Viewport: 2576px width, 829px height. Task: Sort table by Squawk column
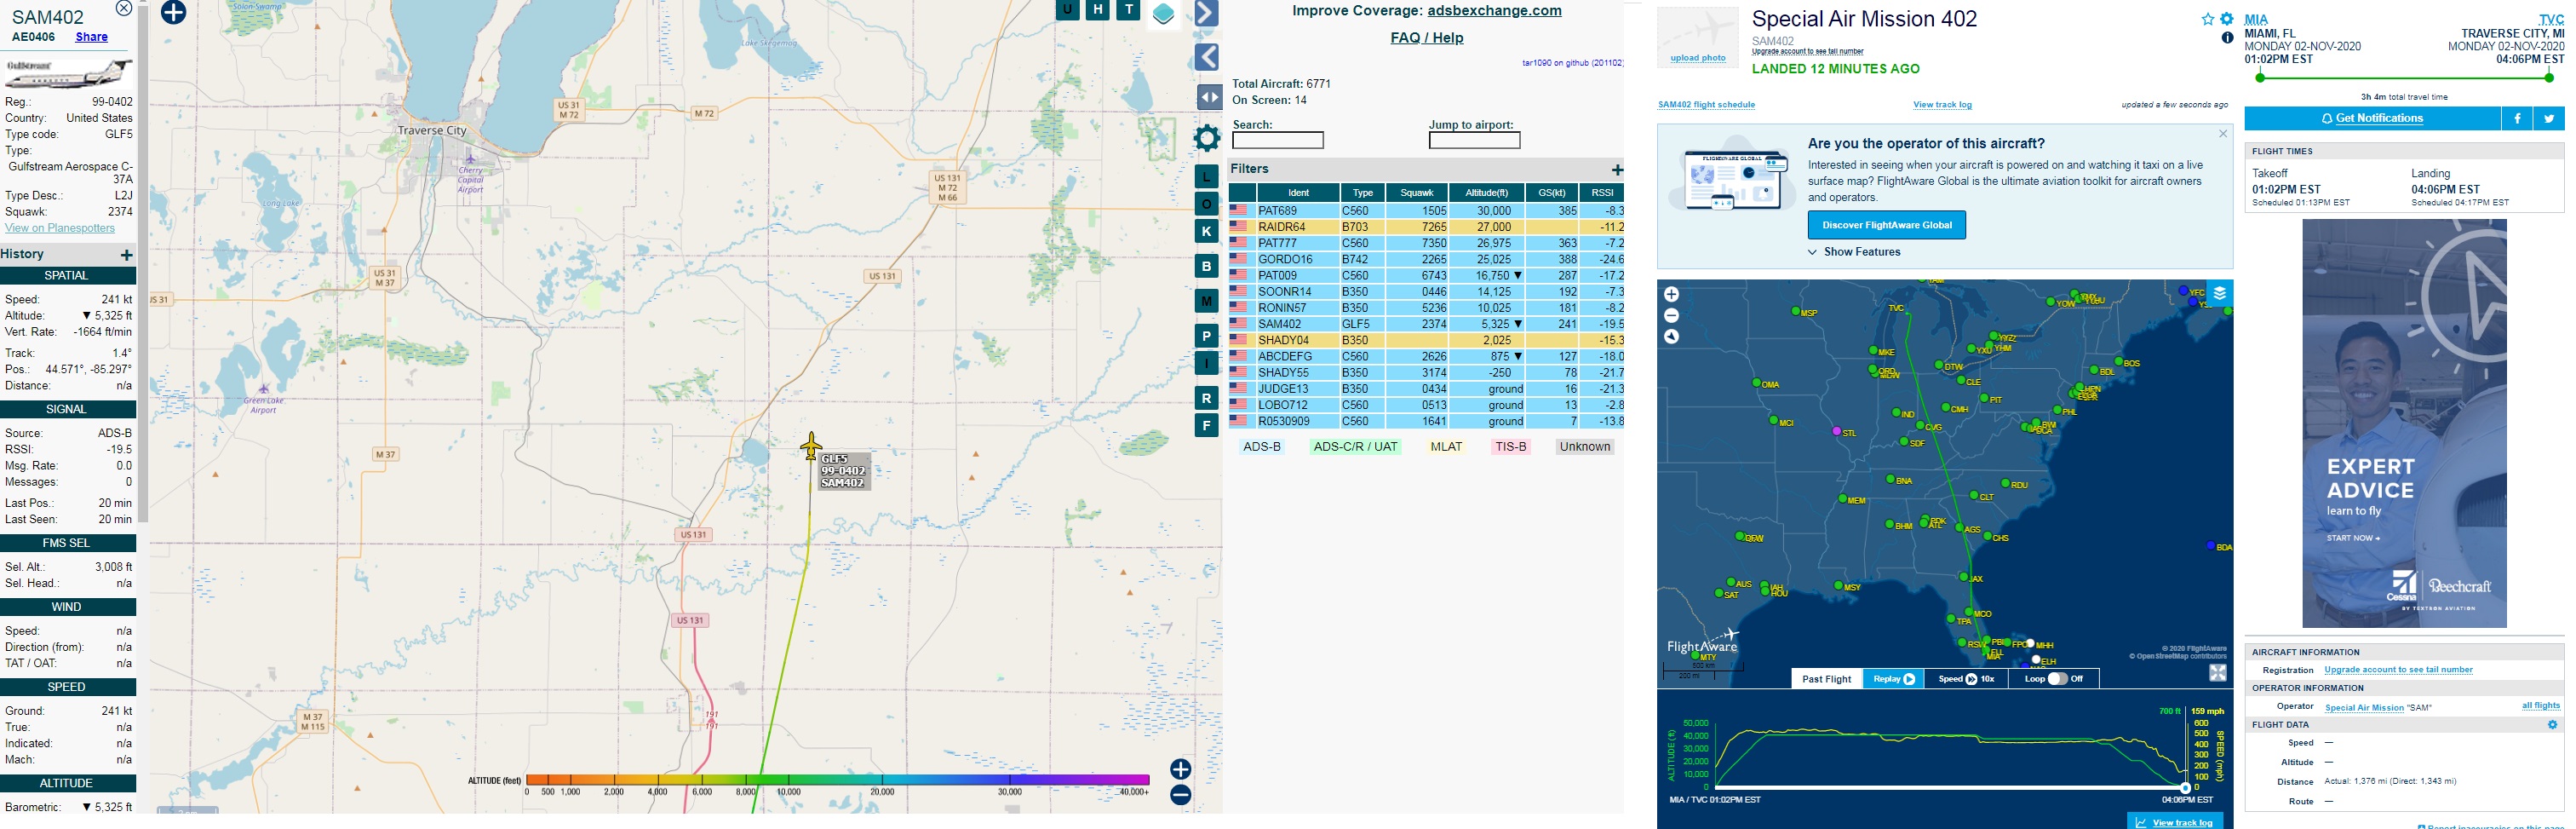[x=1417, y=193]
